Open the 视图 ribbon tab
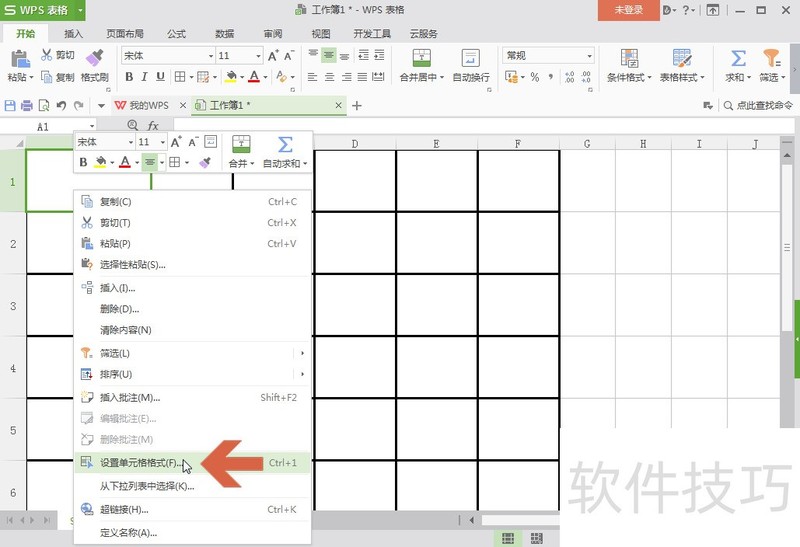 tap(321, 34)
